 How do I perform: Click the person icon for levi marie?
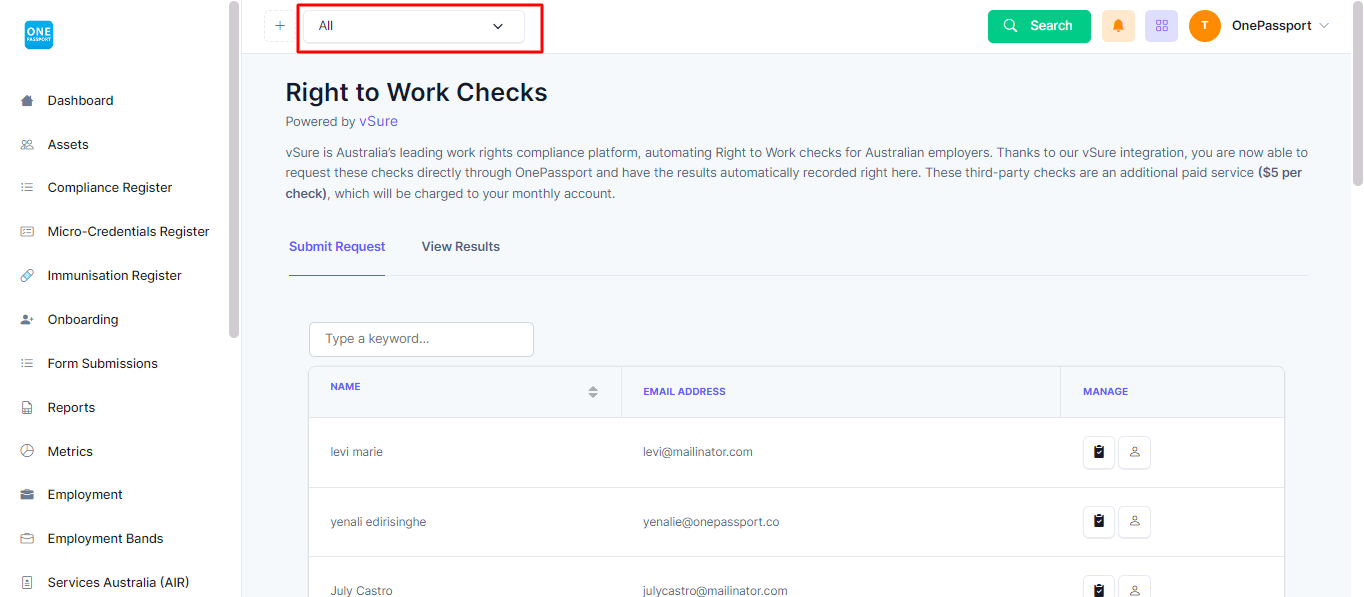click(1135, 452)
